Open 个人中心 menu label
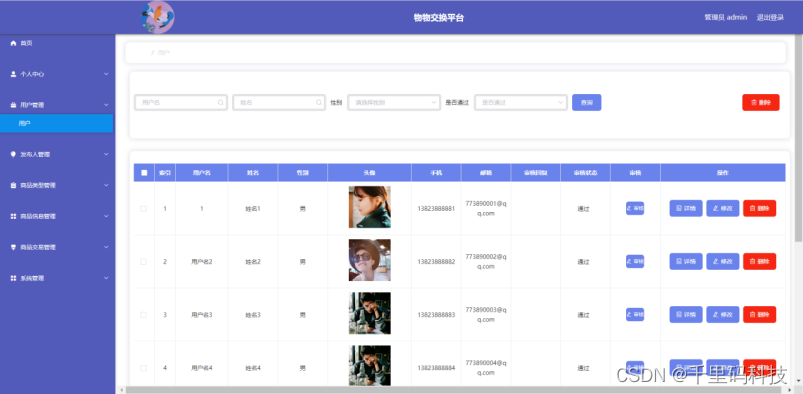803x394 pixels. pos(32,74)
